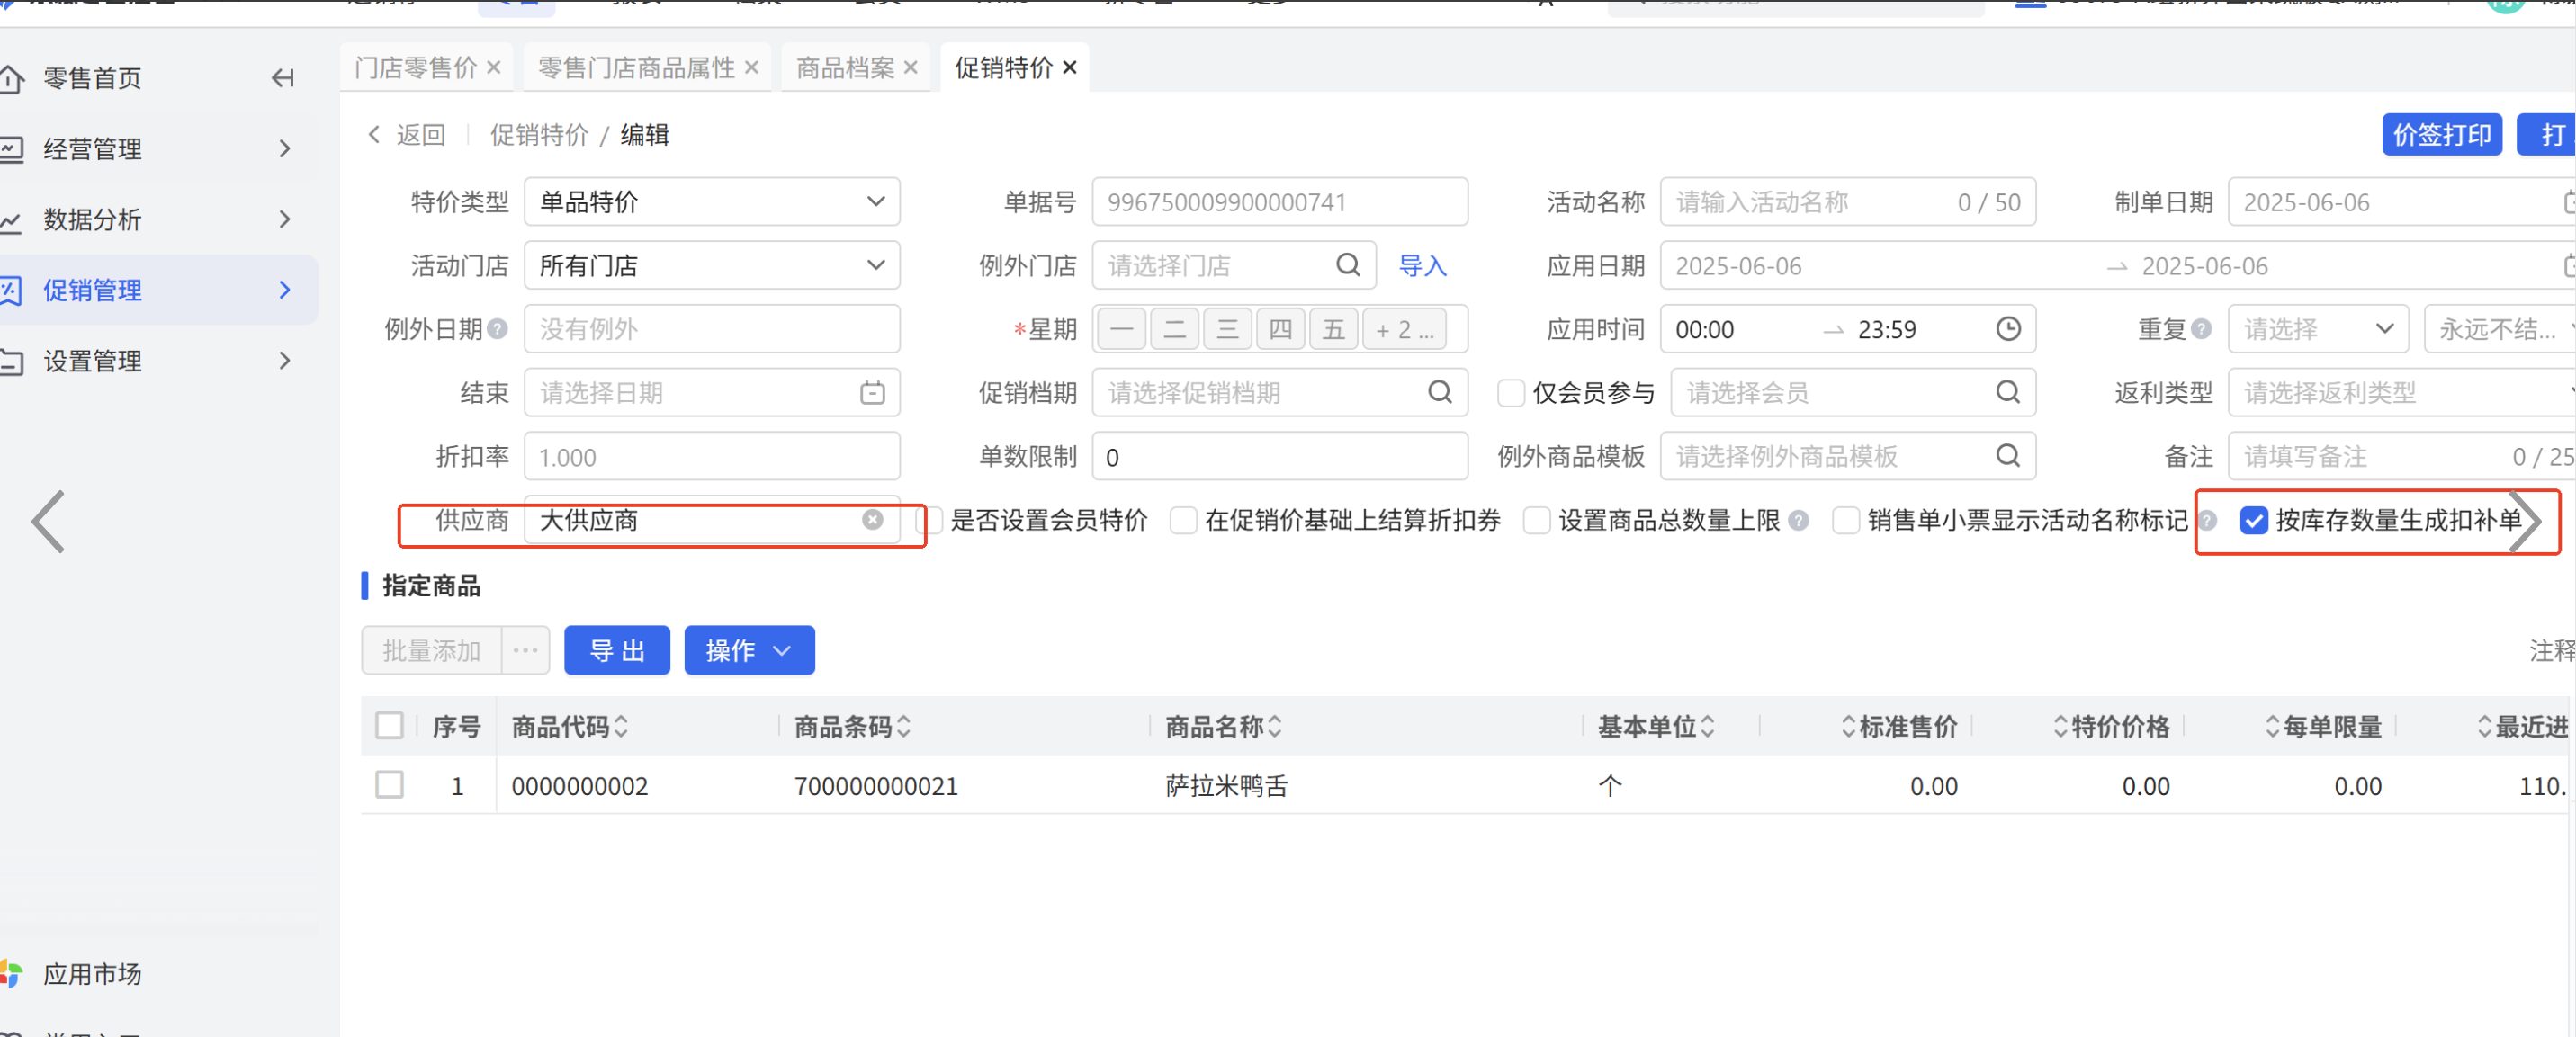2576x1037 pixels.
Task: Sort by 特价价格 column
Action: click(x=2060, y=727)
